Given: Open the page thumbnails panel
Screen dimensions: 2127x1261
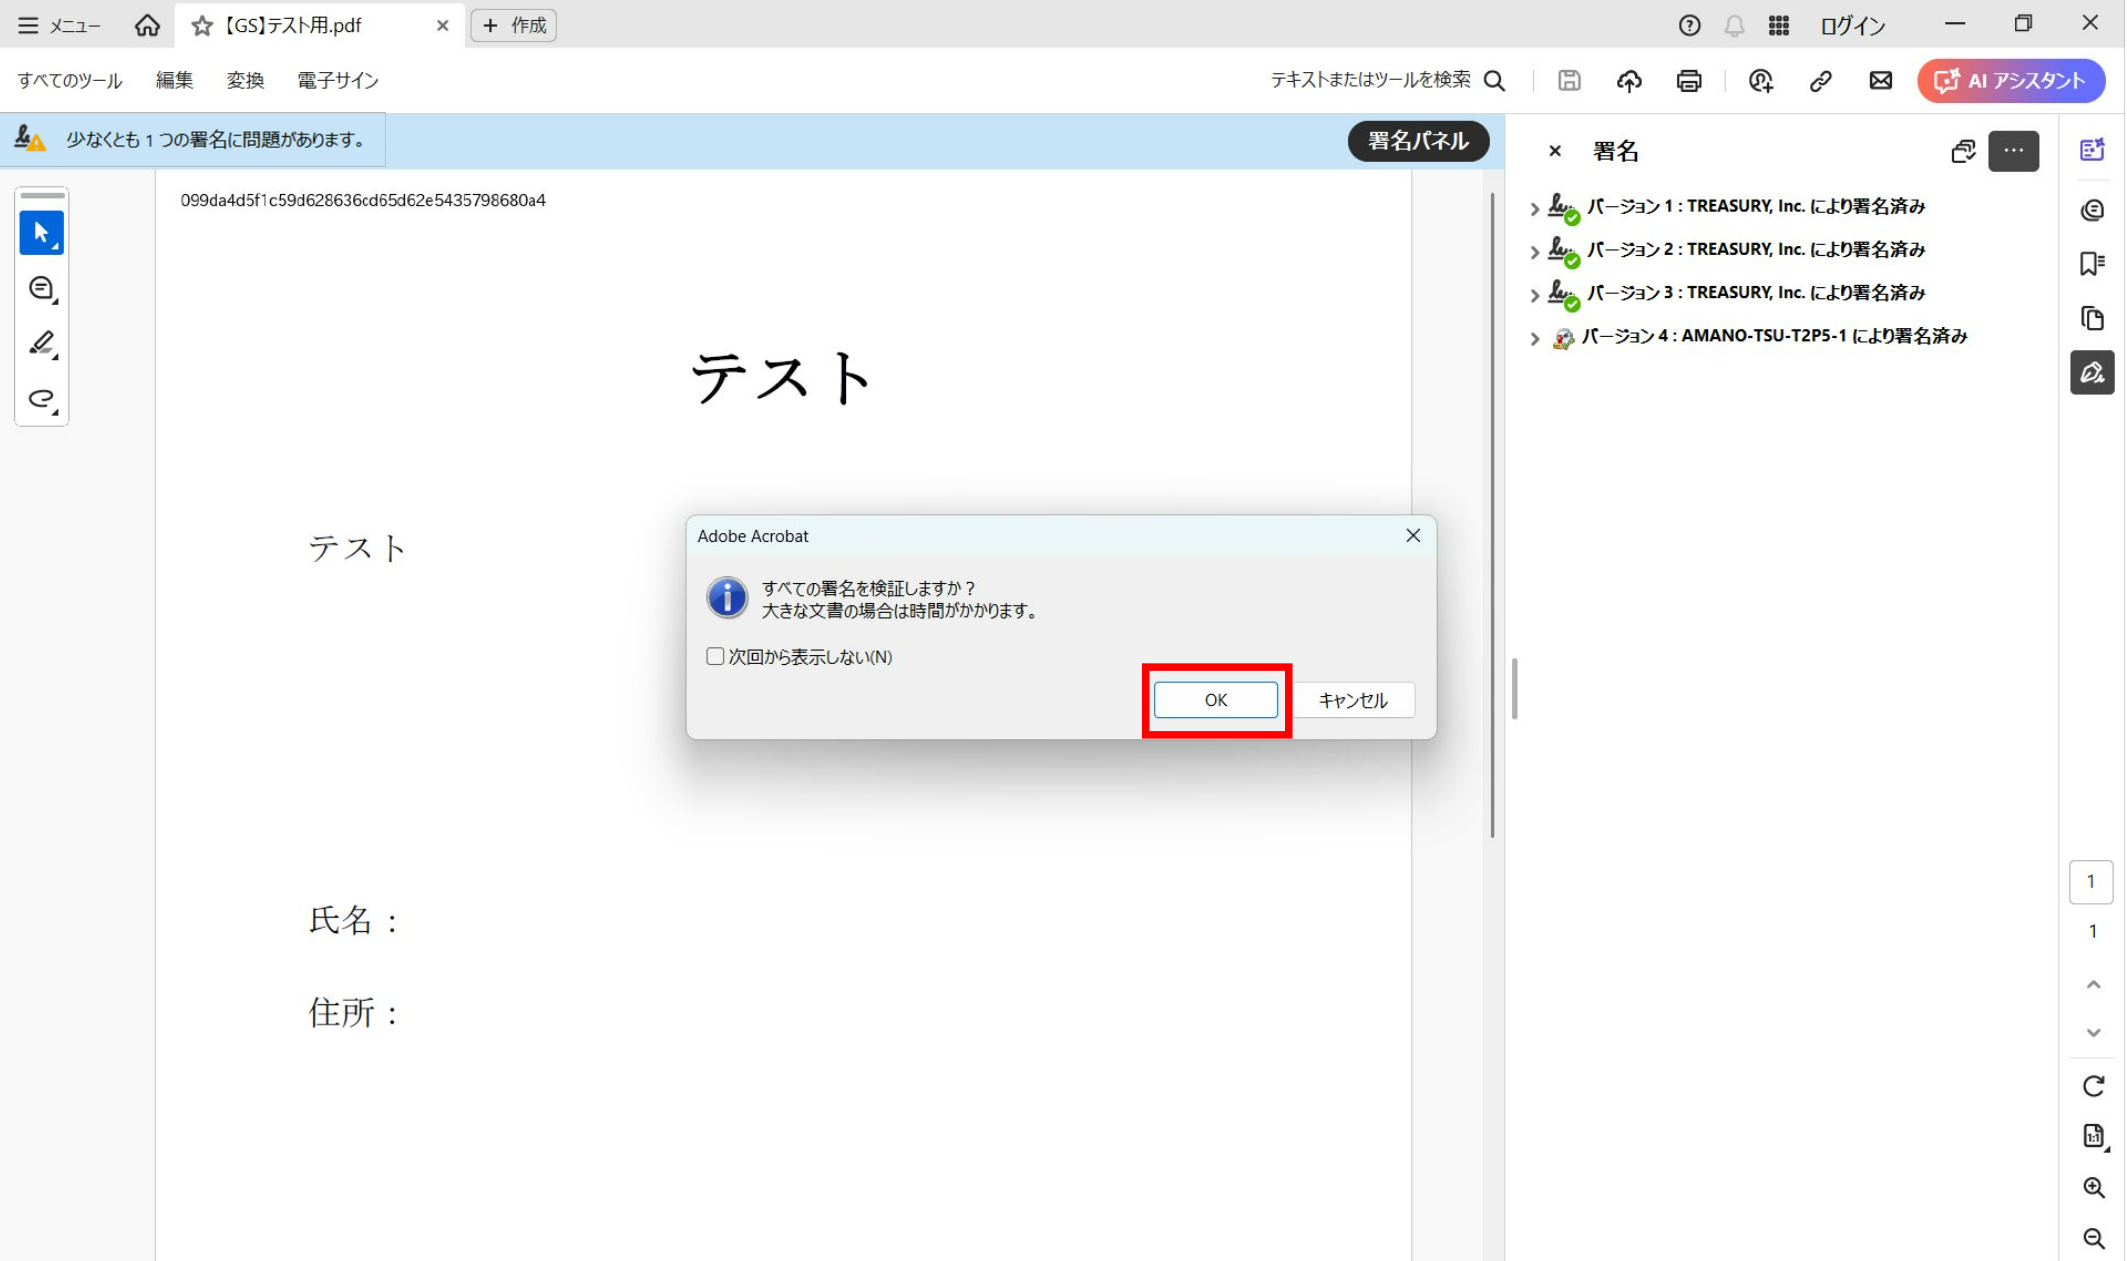Looking at the screenshot, I should click(2093, 317).
